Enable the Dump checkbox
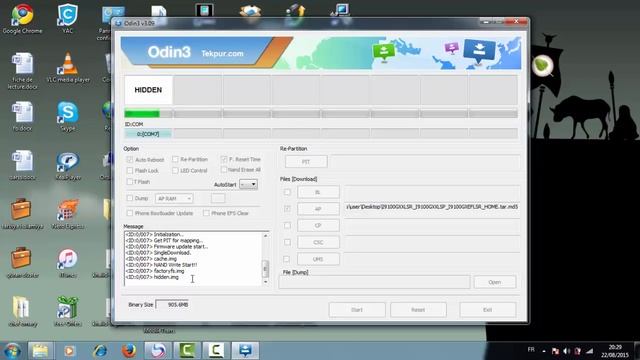 click(x=130, y=198)
